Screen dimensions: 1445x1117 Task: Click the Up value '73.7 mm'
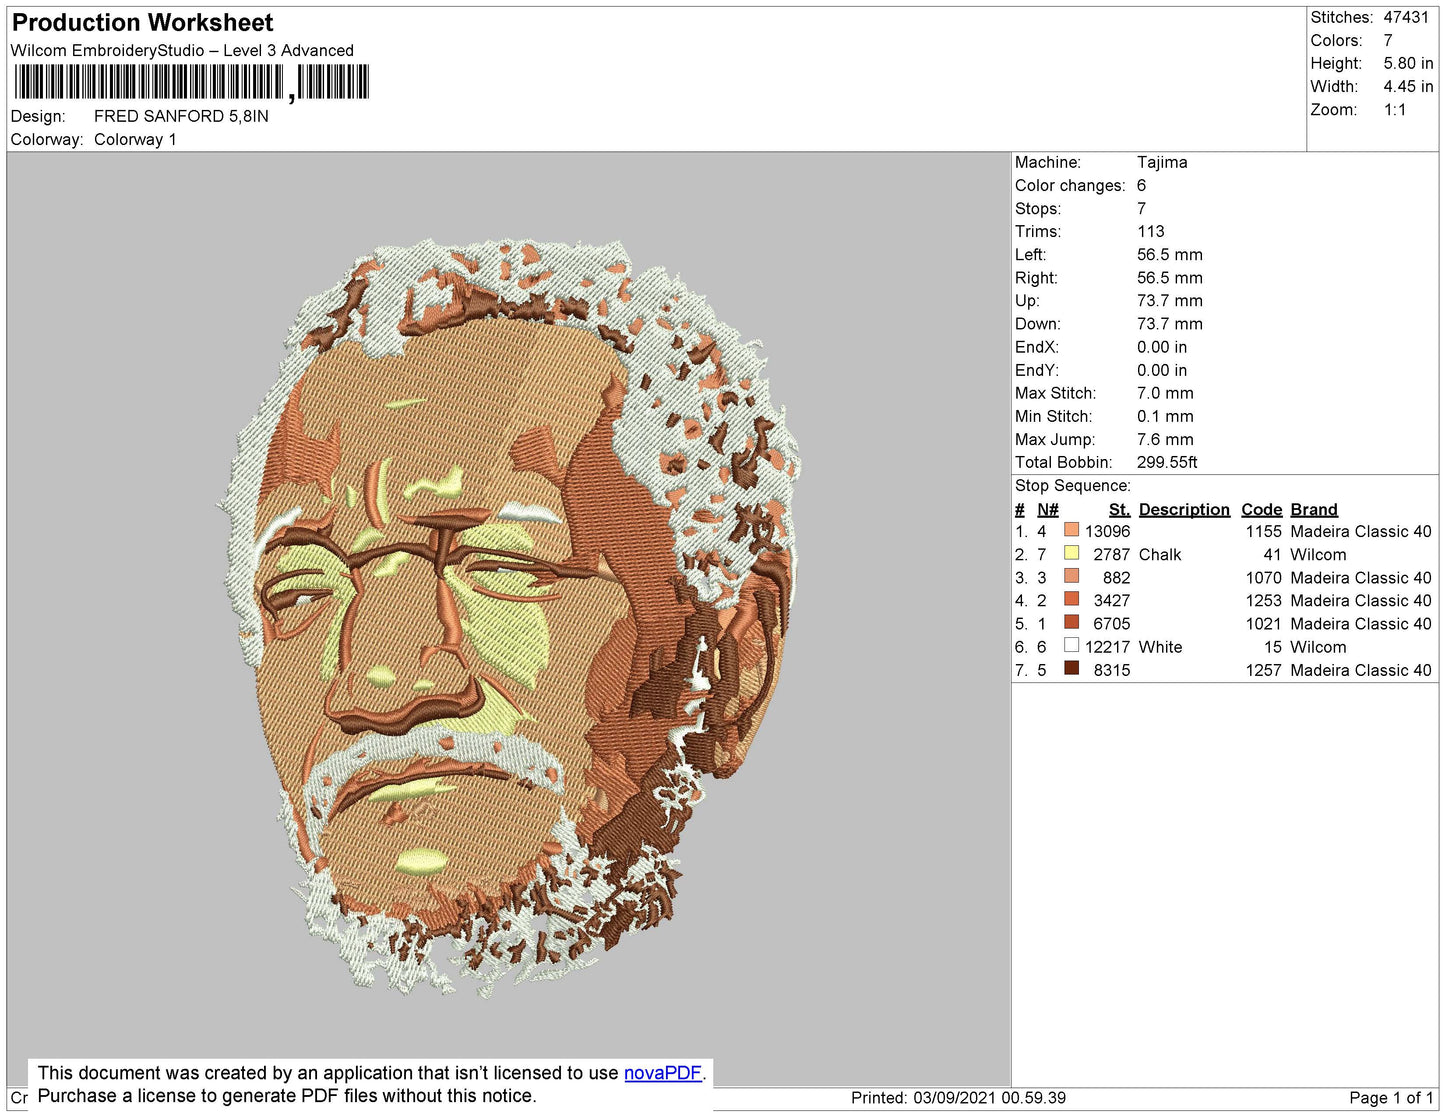[1170, 300]
